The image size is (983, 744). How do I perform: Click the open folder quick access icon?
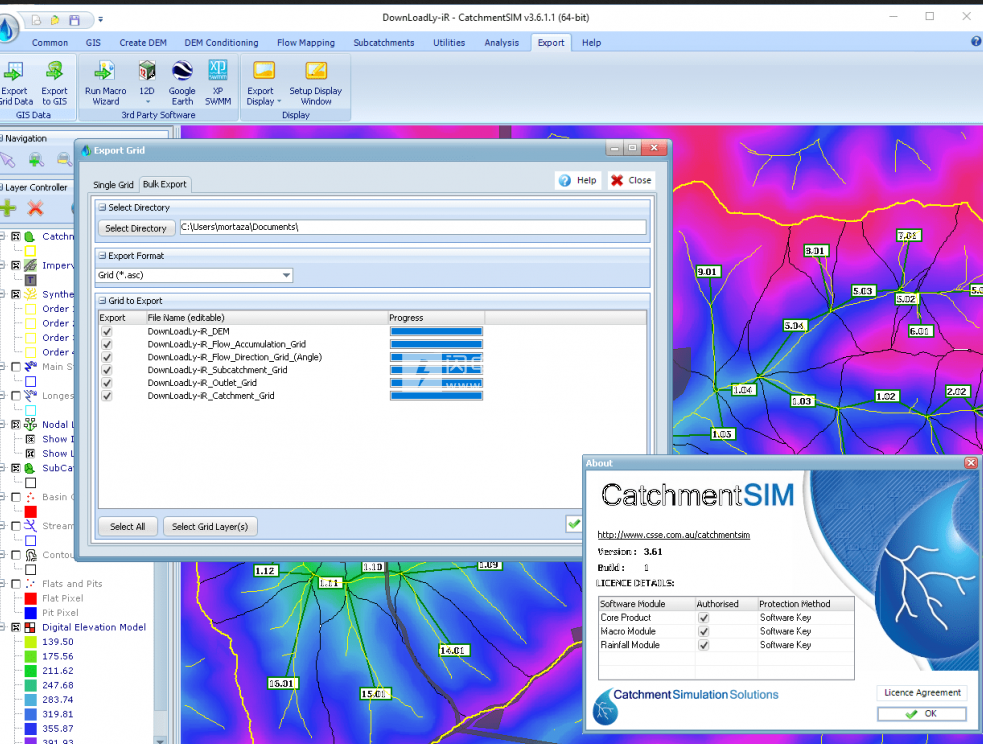(55, 20)
